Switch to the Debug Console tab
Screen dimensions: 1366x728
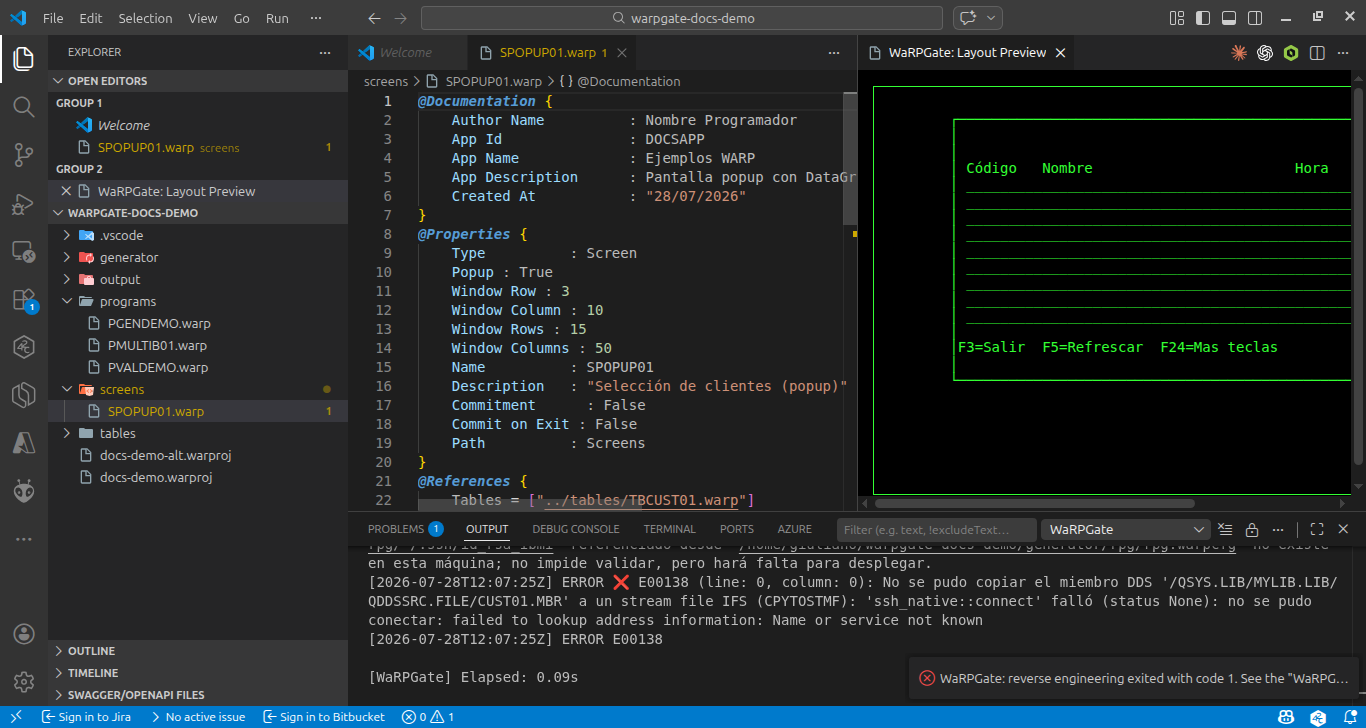576,529
